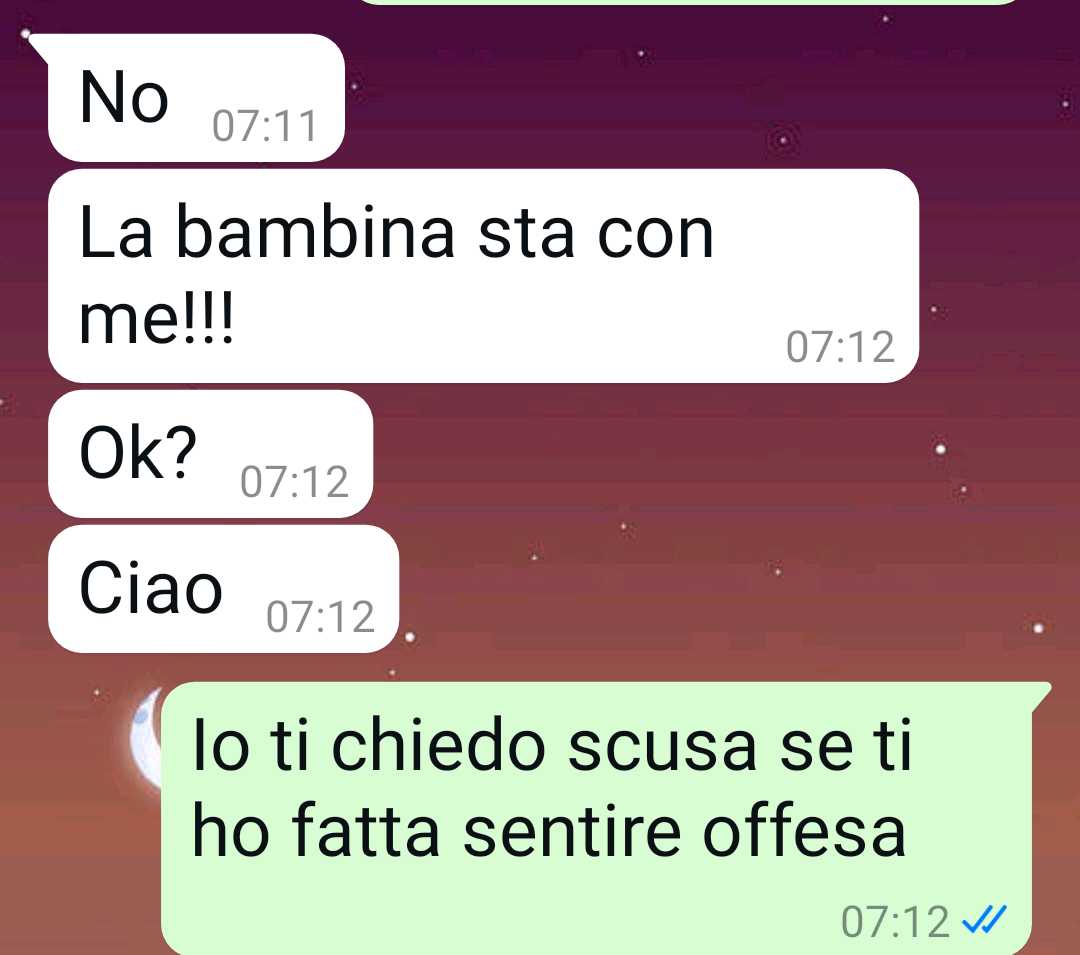Select the "La bambina sta con me!!!" message
Image resolution: width=1080 pixels, height=955 pixels.
483,275
